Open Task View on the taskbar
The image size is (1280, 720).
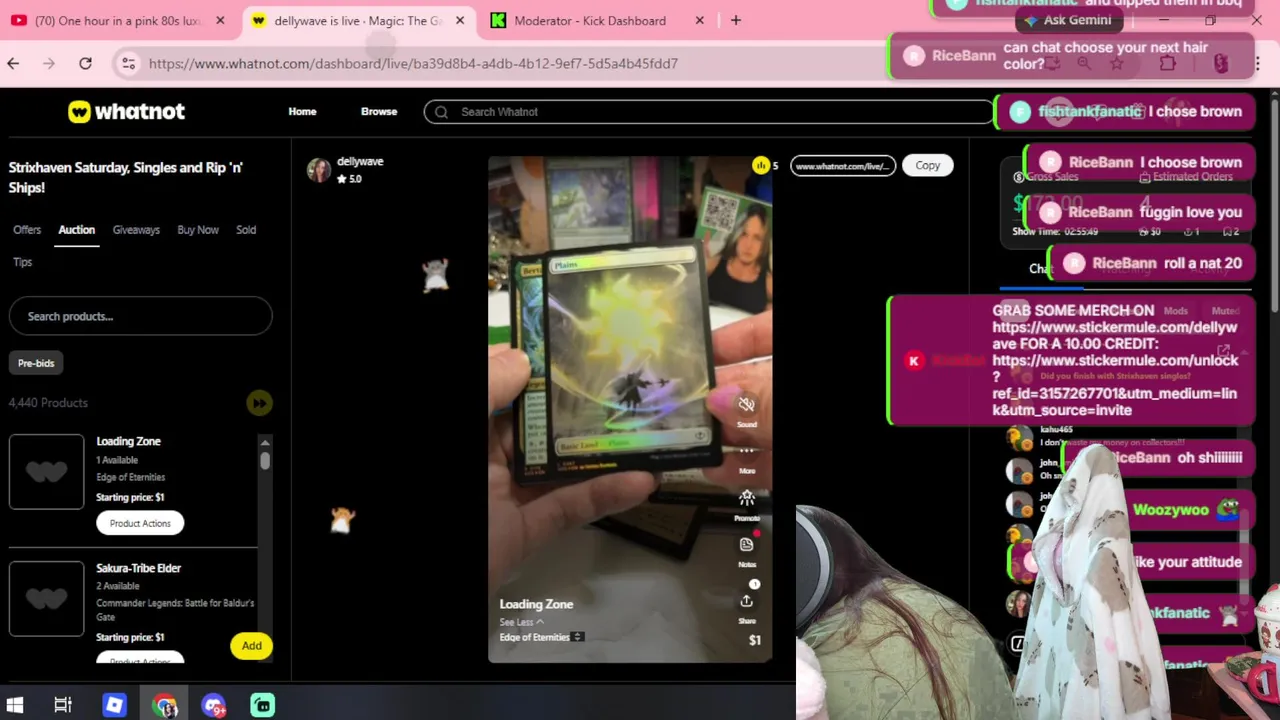63,705
